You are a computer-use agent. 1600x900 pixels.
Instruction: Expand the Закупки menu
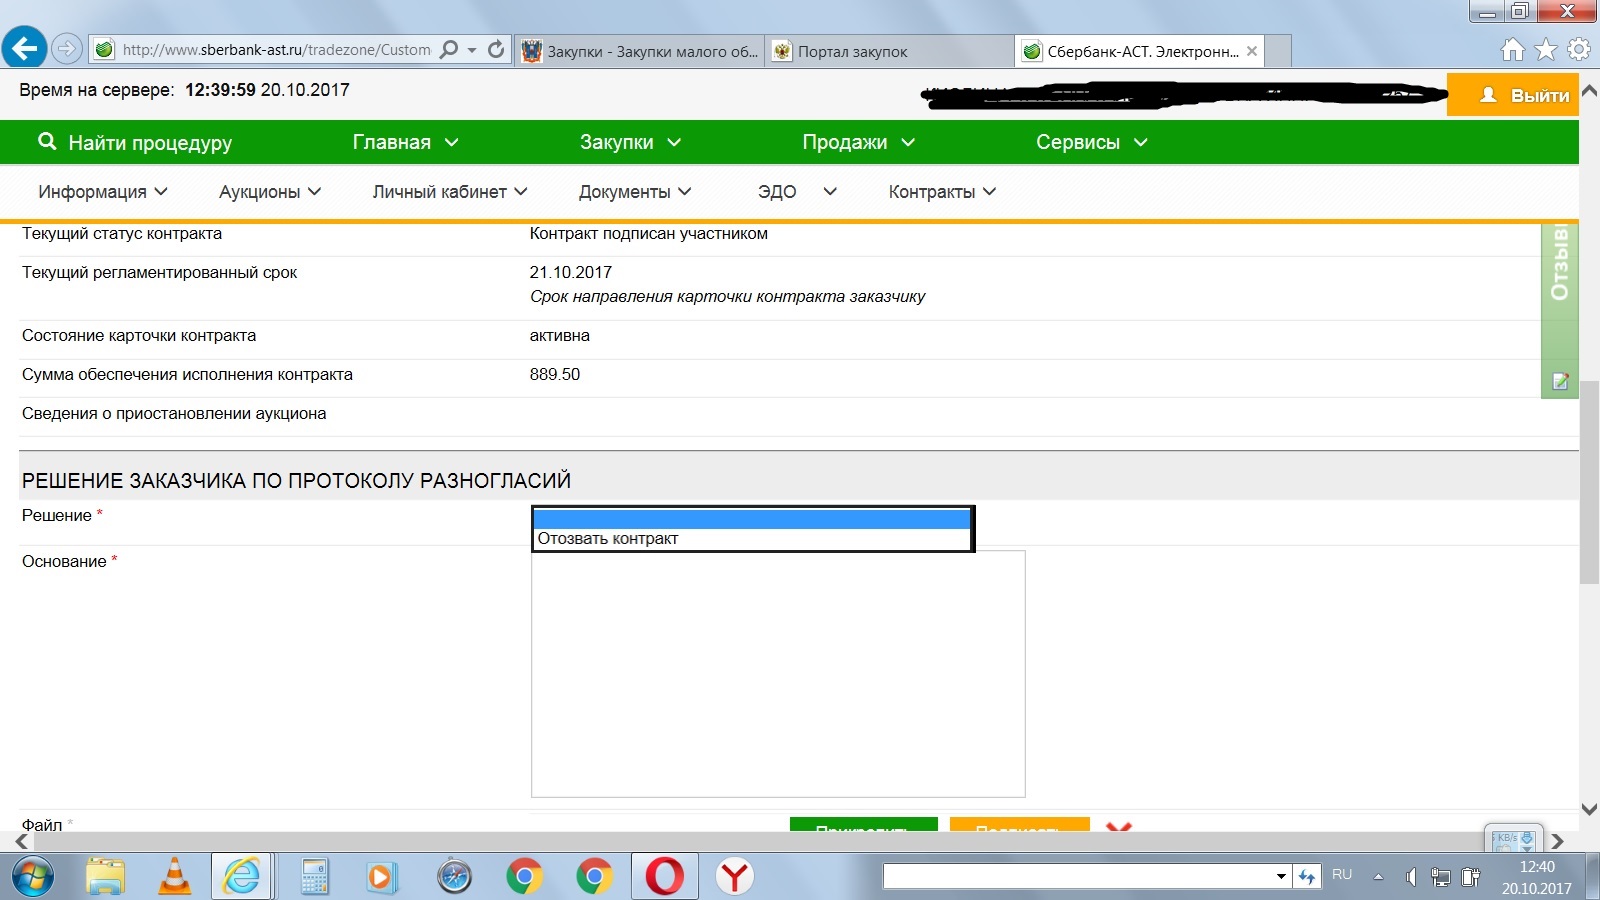coord(630,142)
